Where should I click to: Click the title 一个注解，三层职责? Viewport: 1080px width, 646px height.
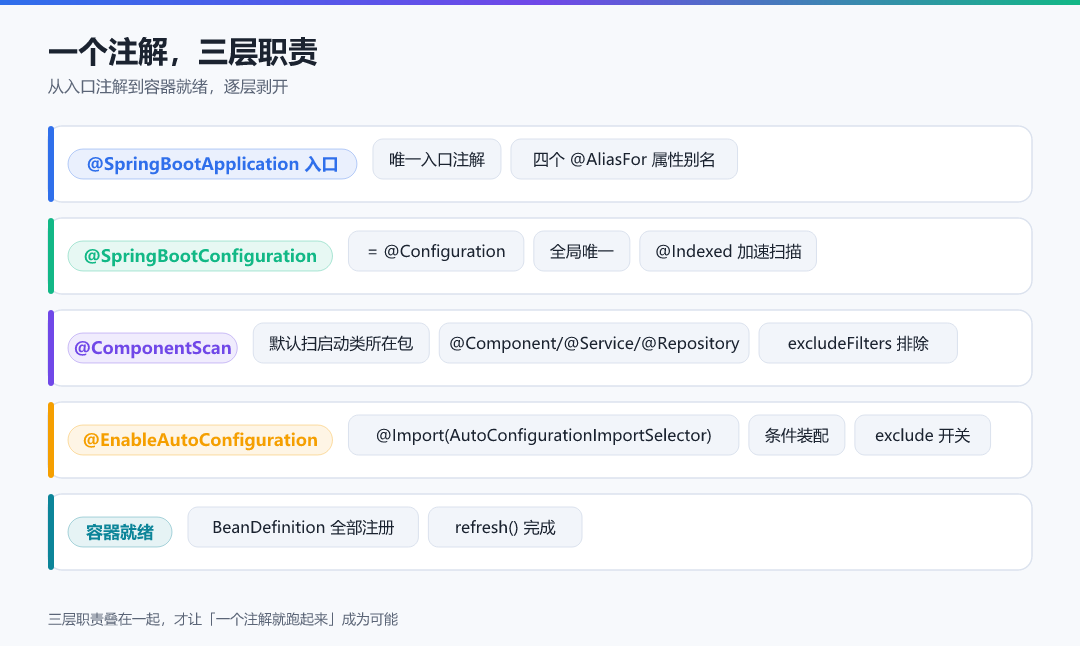coord(183,52)
